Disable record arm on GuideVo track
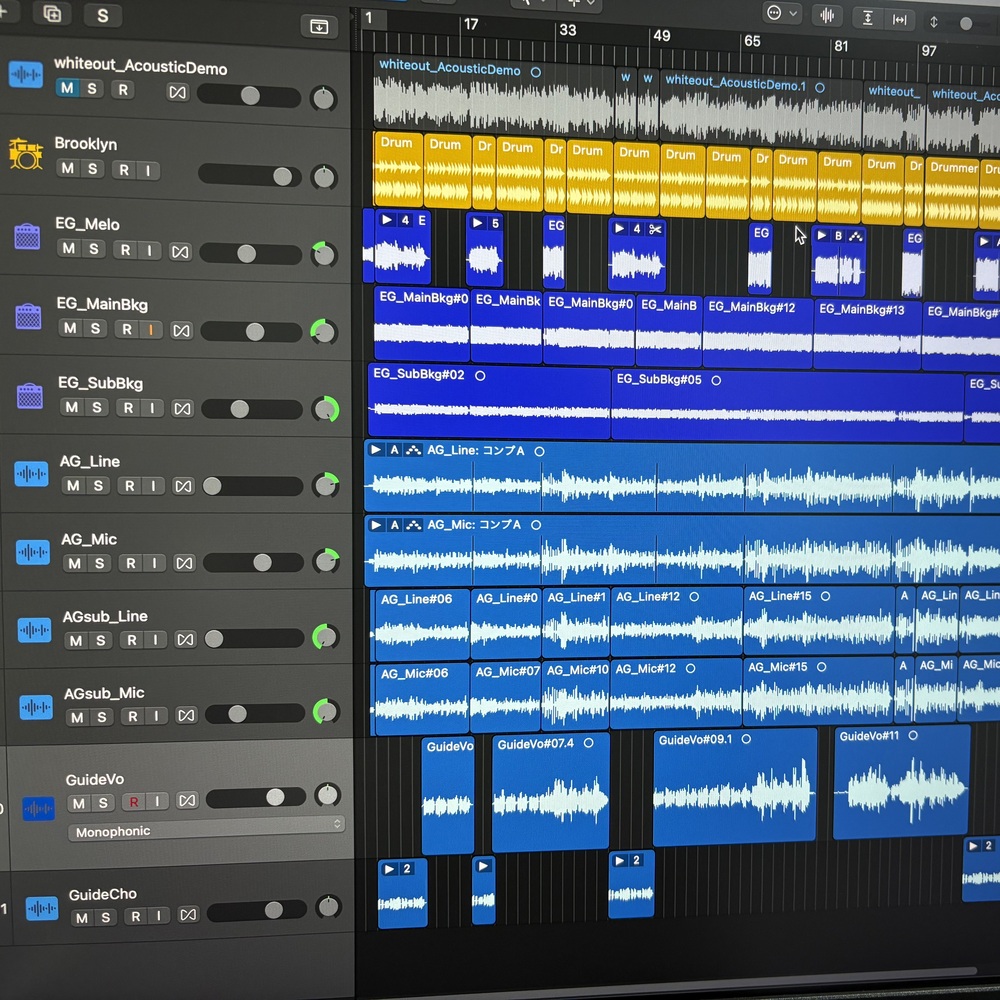 (132, 802)
